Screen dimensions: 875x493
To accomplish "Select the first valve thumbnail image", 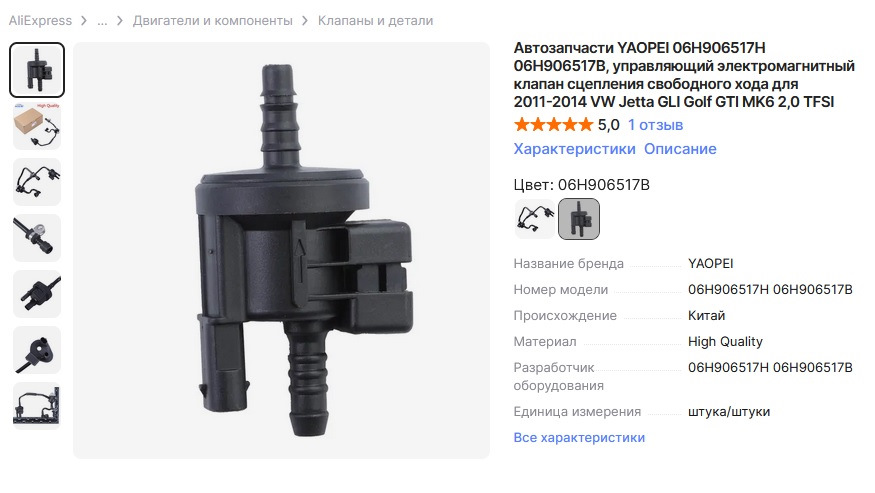I will 37,70.
